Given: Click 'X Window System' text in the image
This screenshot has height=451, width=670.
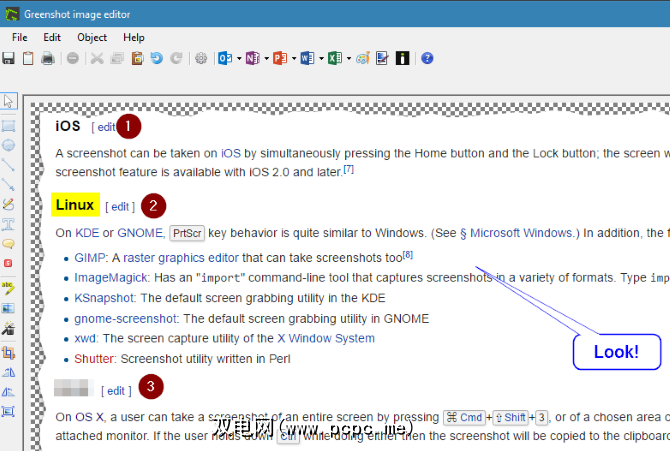Looking at the screenshot, I should [x=326, y=338].
